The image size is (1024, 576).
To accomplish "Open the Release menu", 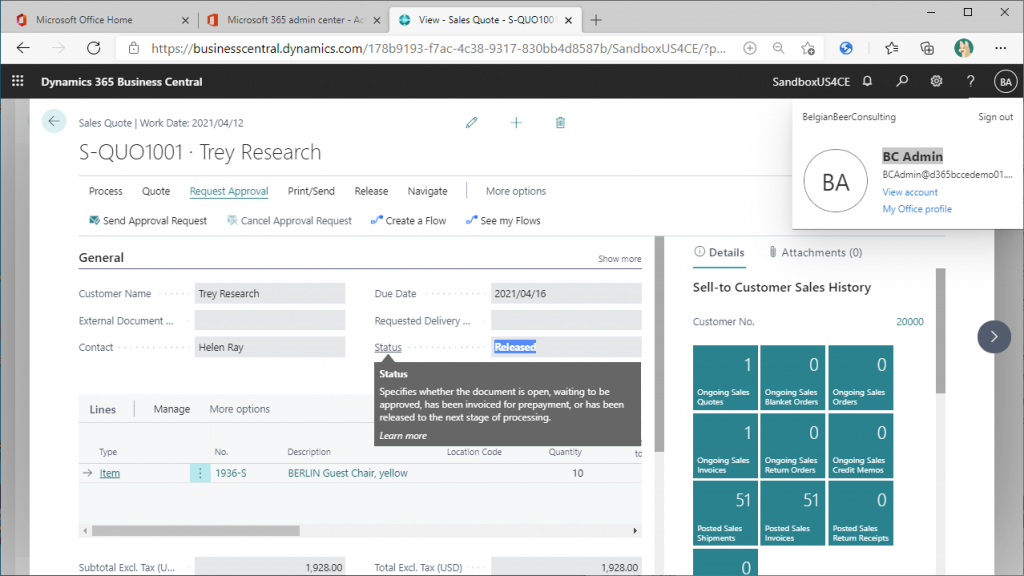I will click(372, 191).
